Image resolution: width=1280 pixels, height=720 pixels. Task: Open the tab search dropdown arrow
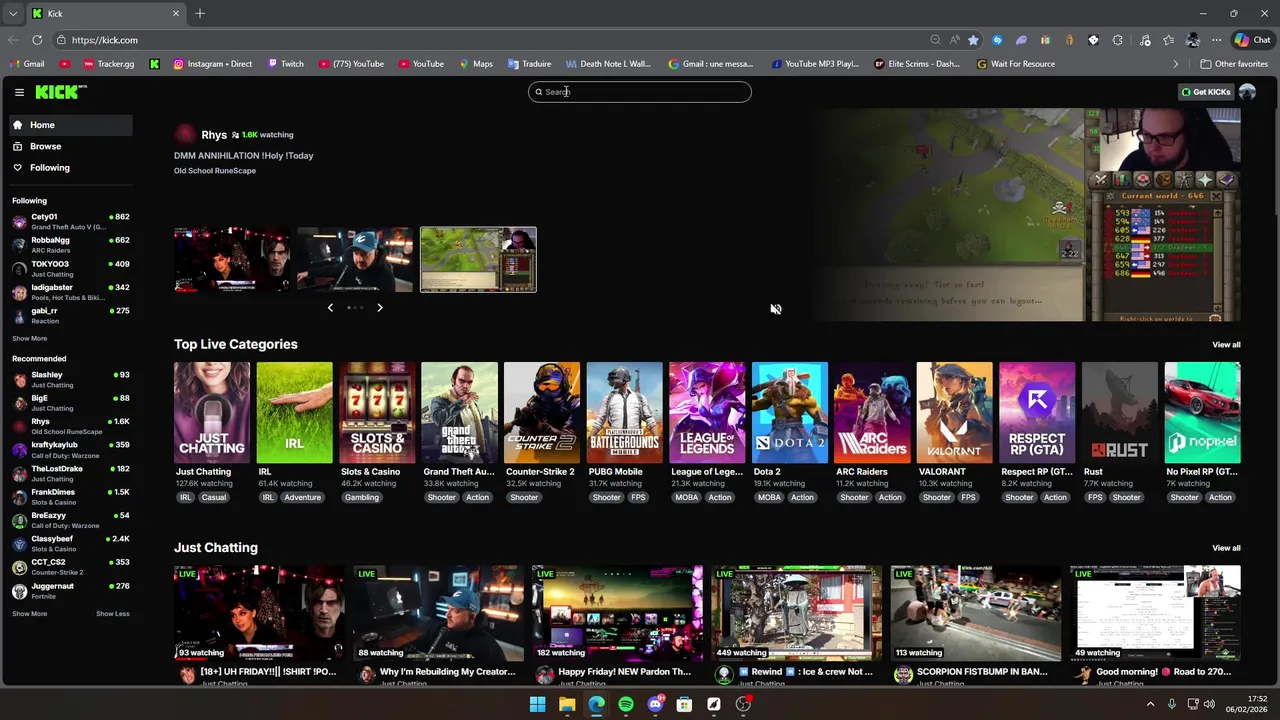point(12,14)
